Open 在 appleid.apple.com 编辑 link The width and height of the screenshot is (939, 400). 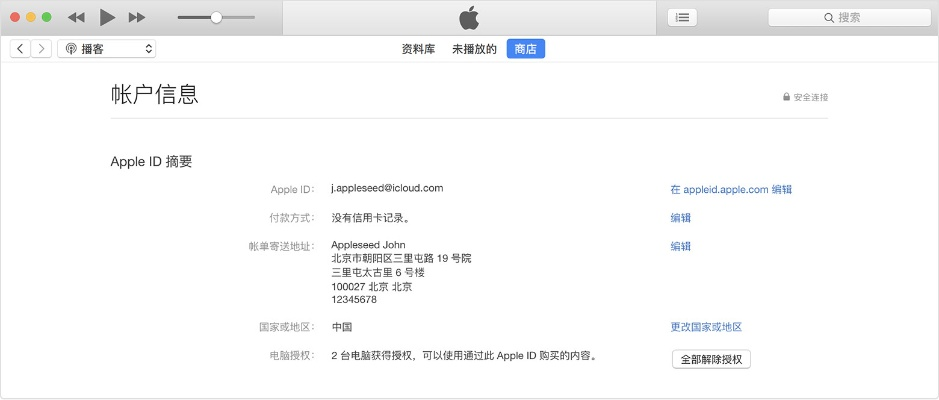point(731,189)
